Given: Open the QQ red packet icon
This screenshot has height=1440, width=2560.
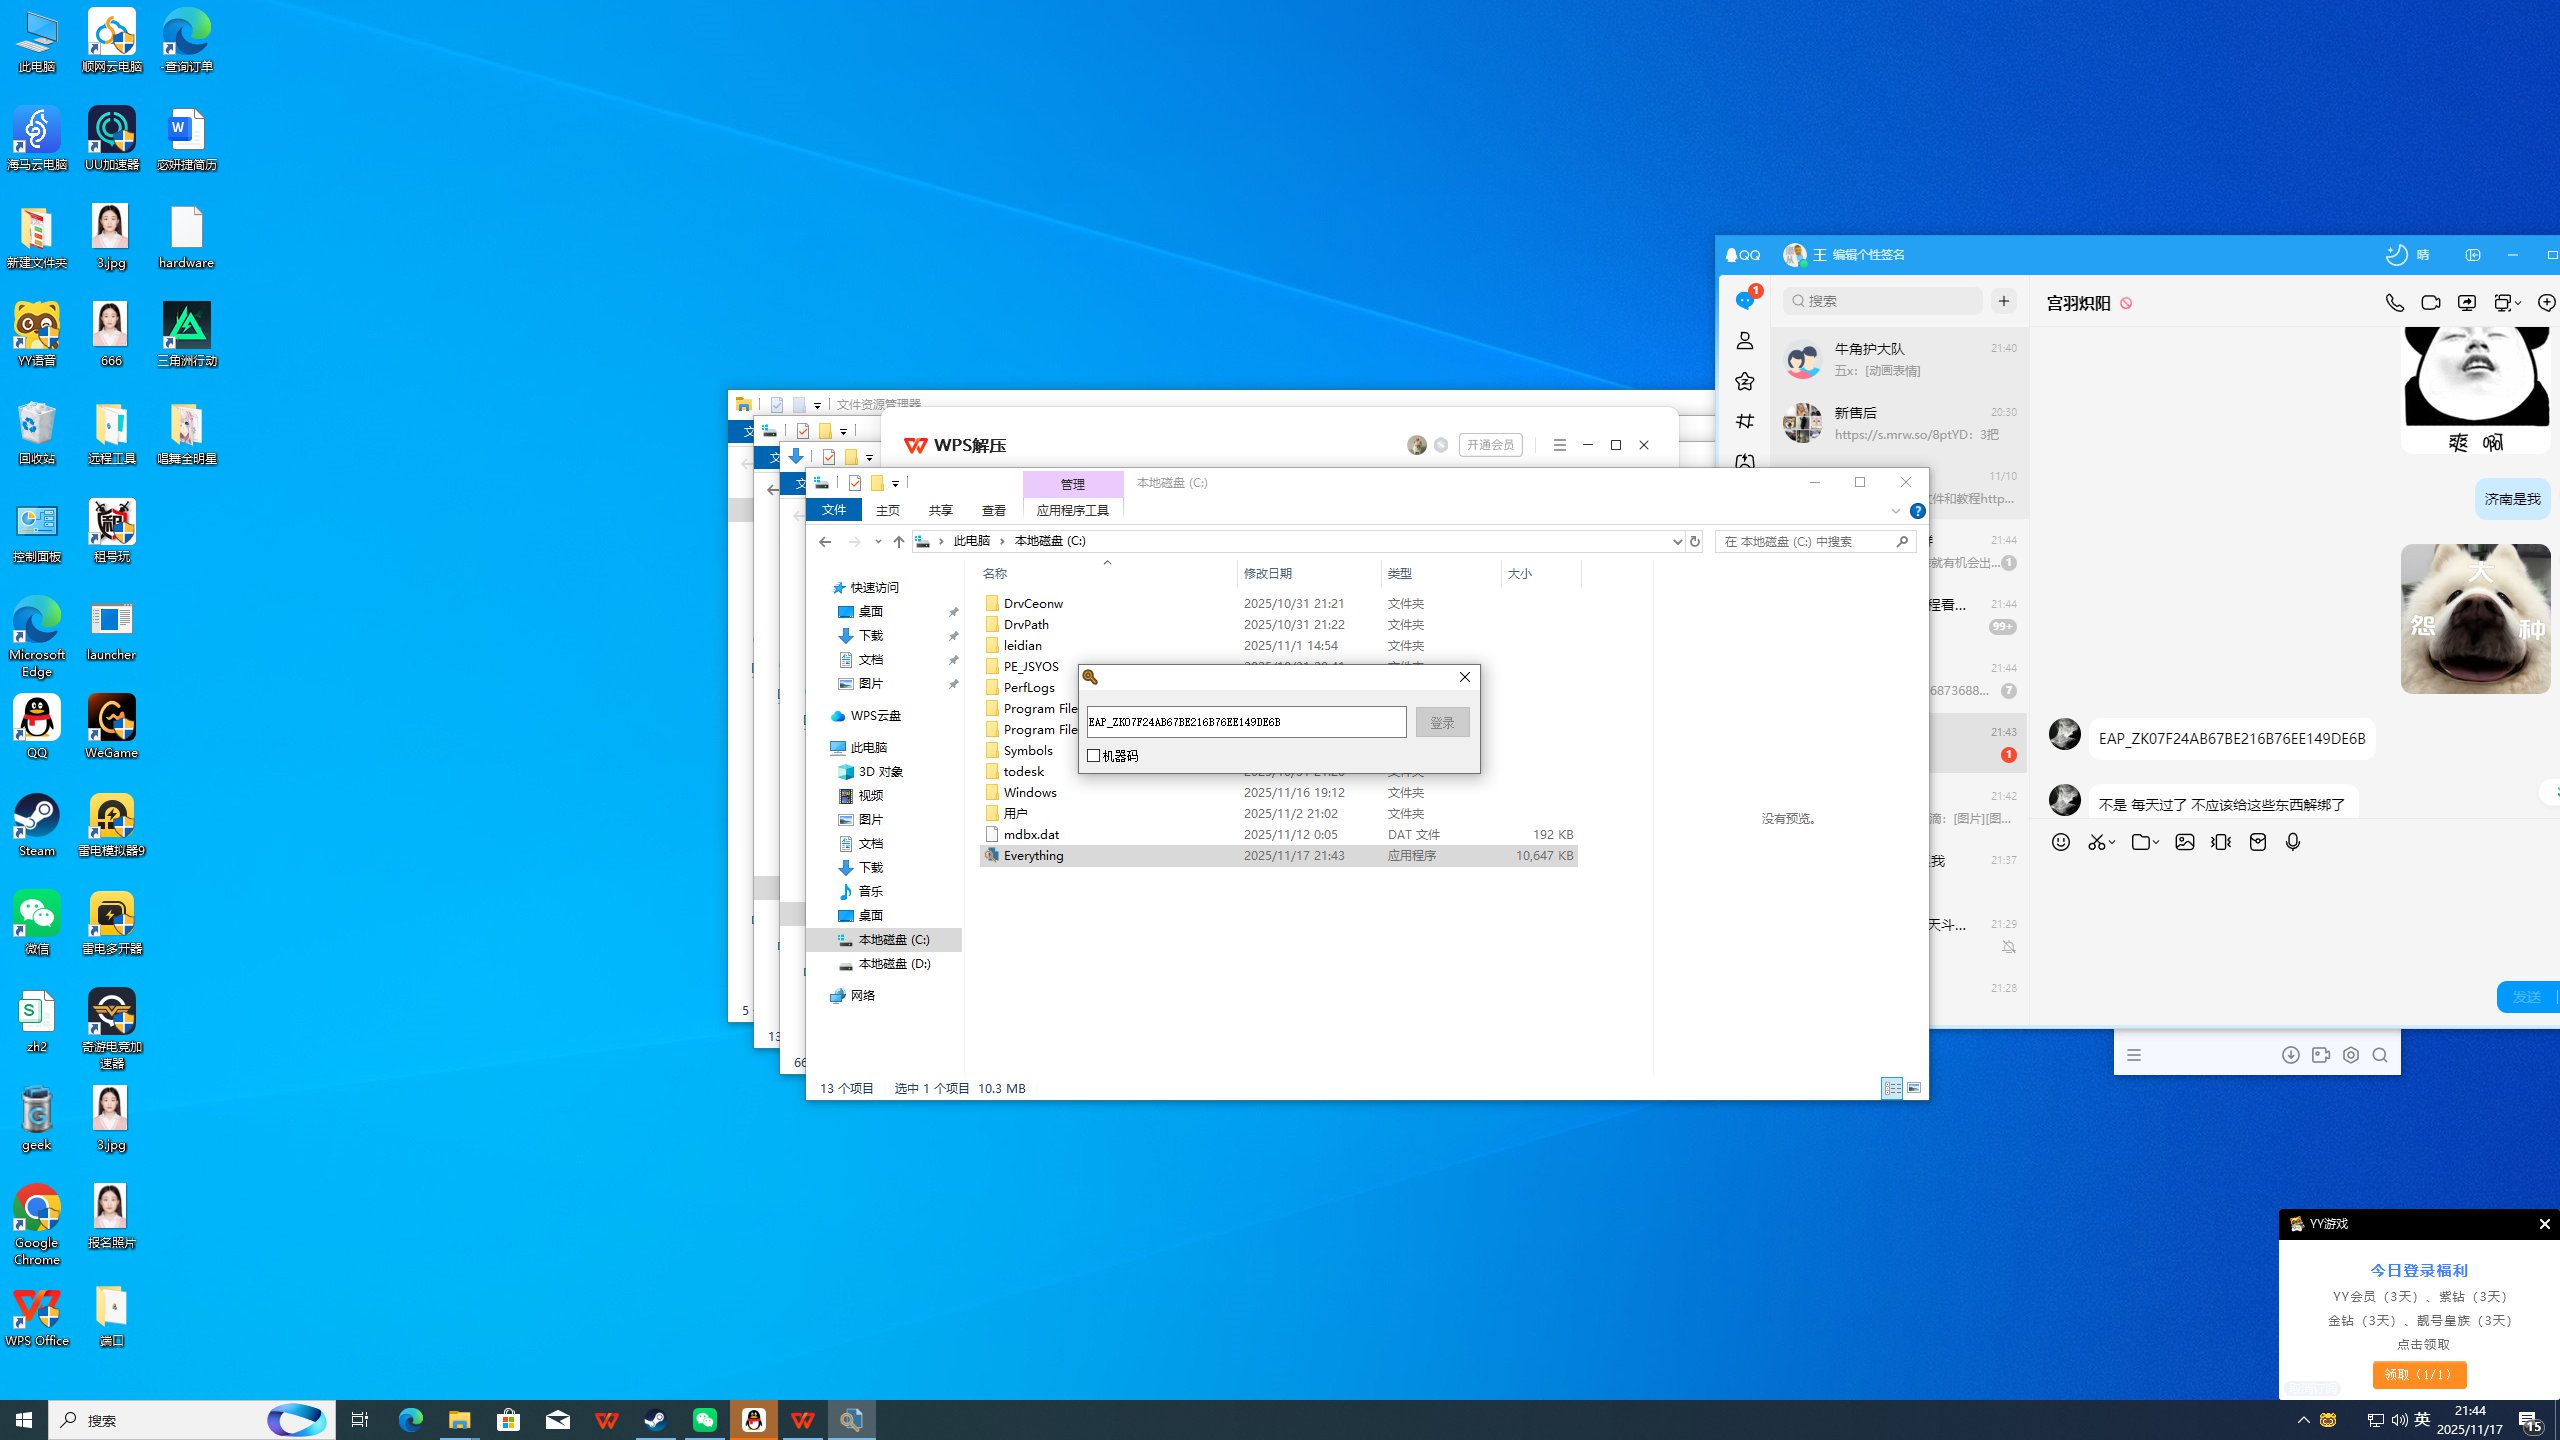Looking at the screenshot, I should [x=2257, y=842].
